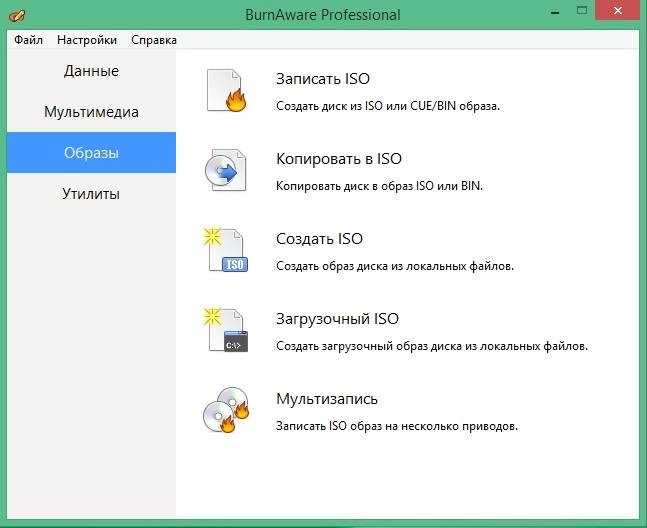
Task: Open the Мультизапись task title
Action: point(327,399)
